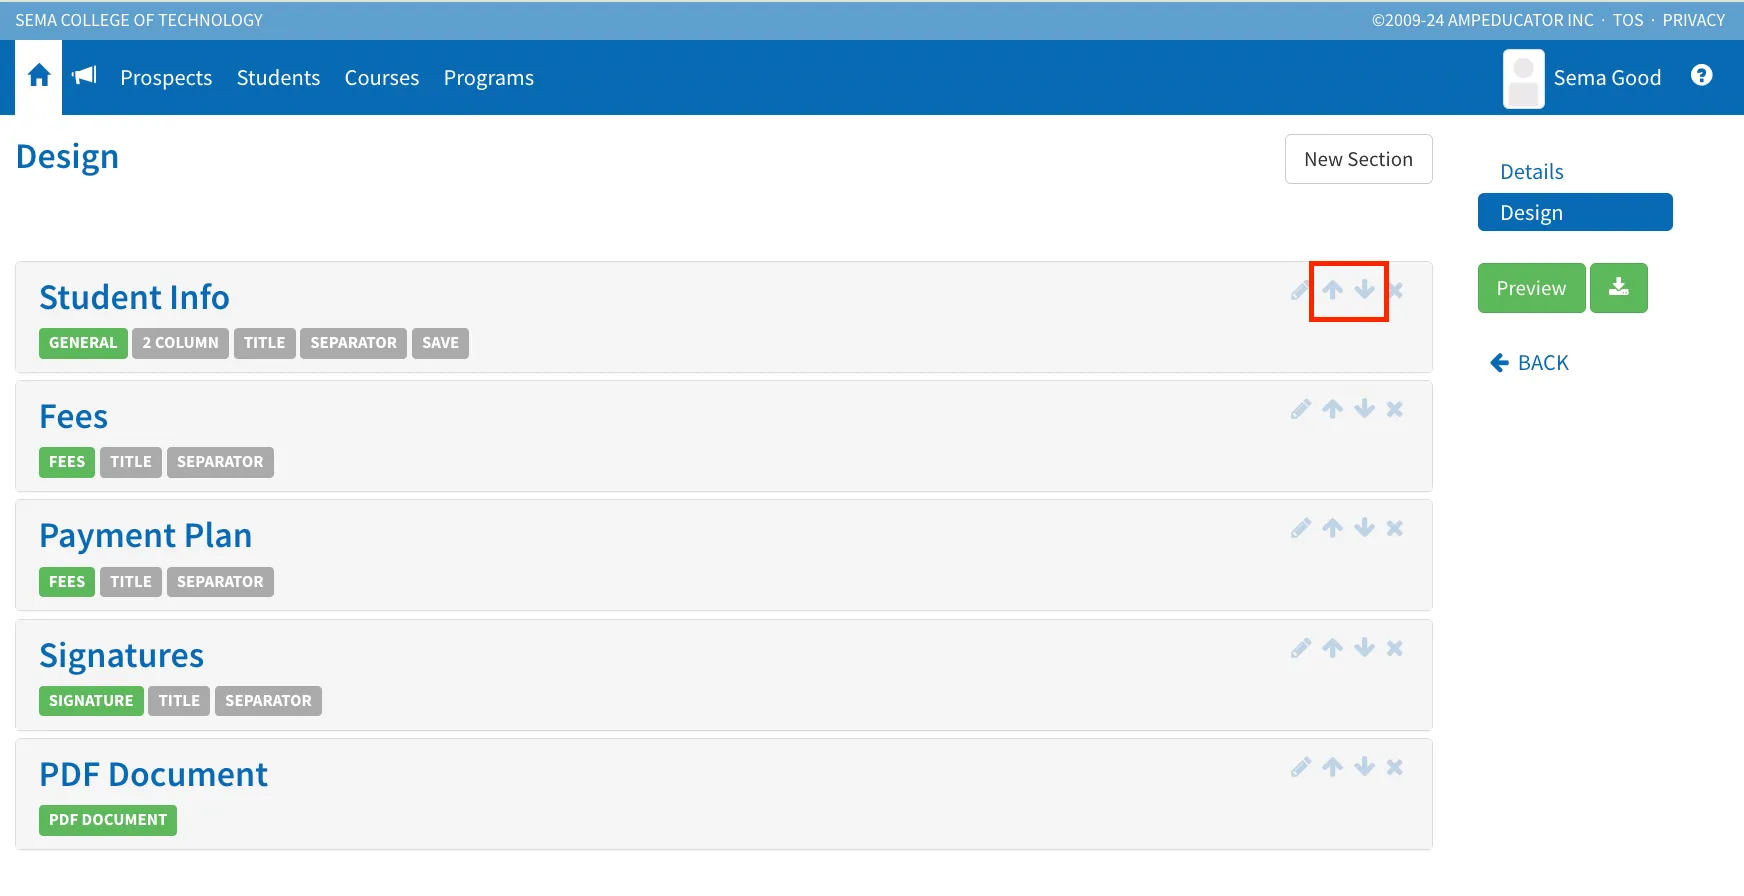Go back using the BACK link
Screen dimensions: 1744x896
point(1530,363)
